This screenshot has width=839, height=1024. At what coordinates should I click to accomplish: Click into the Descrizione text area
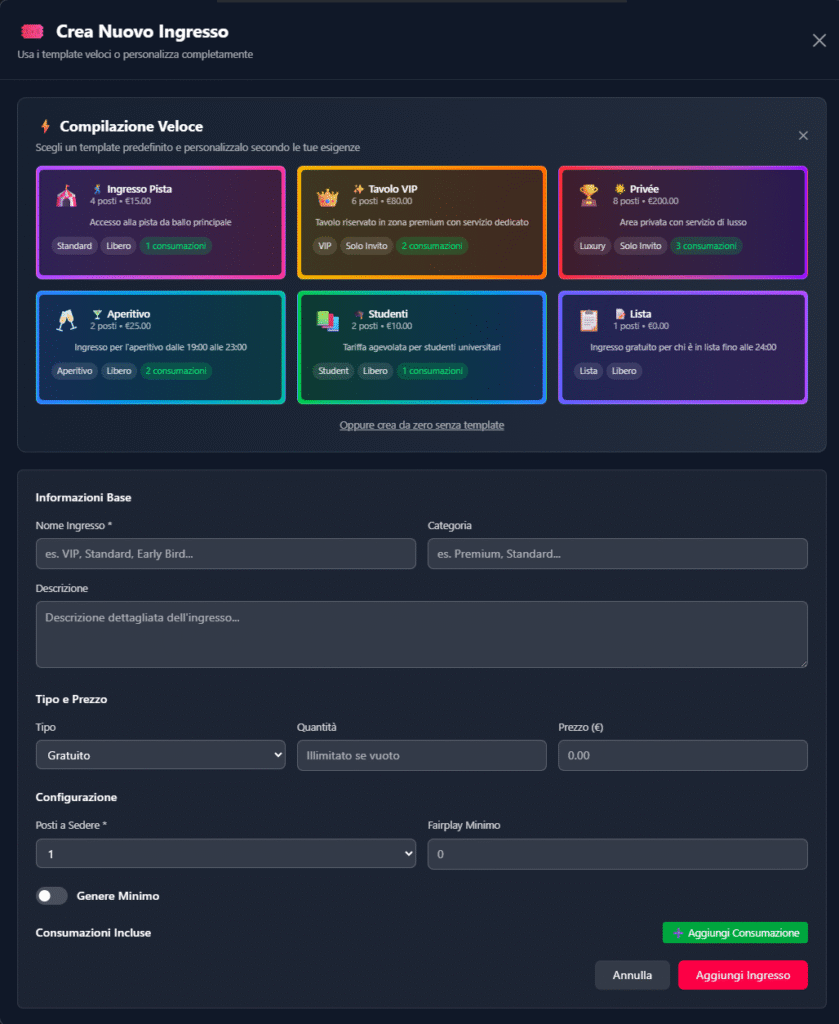tap(421, 634)
